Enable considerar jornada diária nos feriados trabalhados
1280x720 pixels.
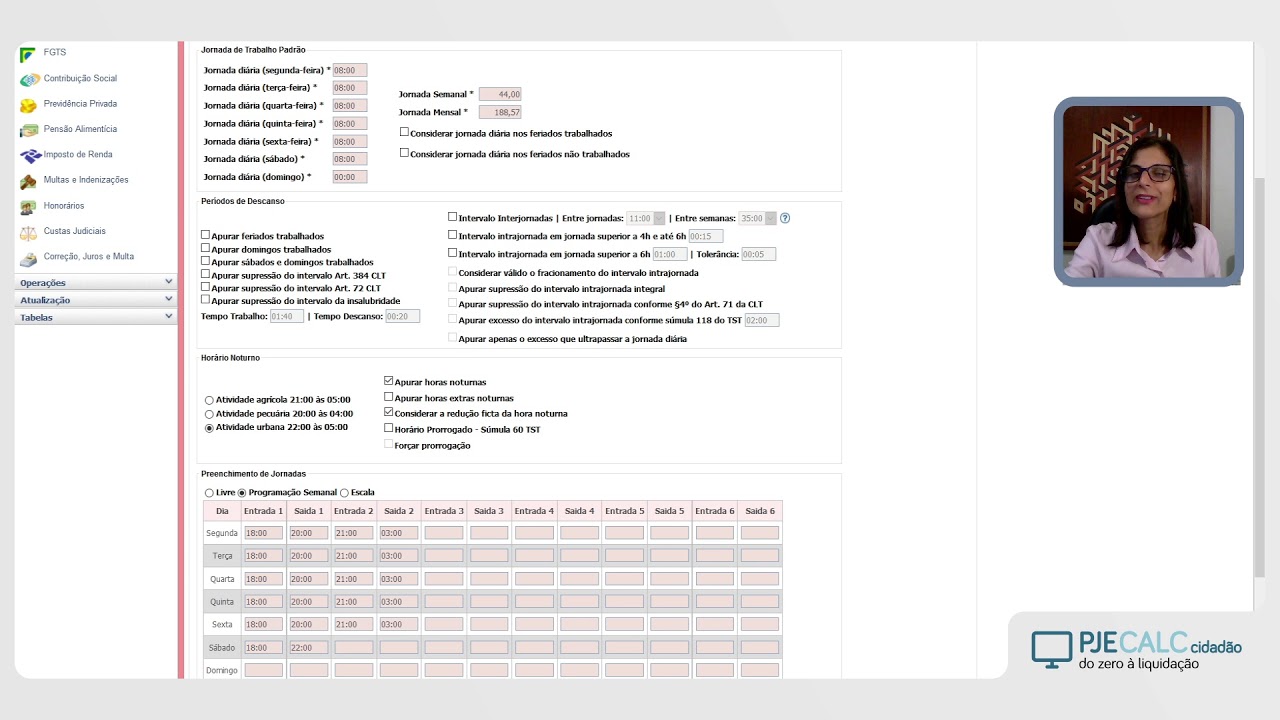404,132
